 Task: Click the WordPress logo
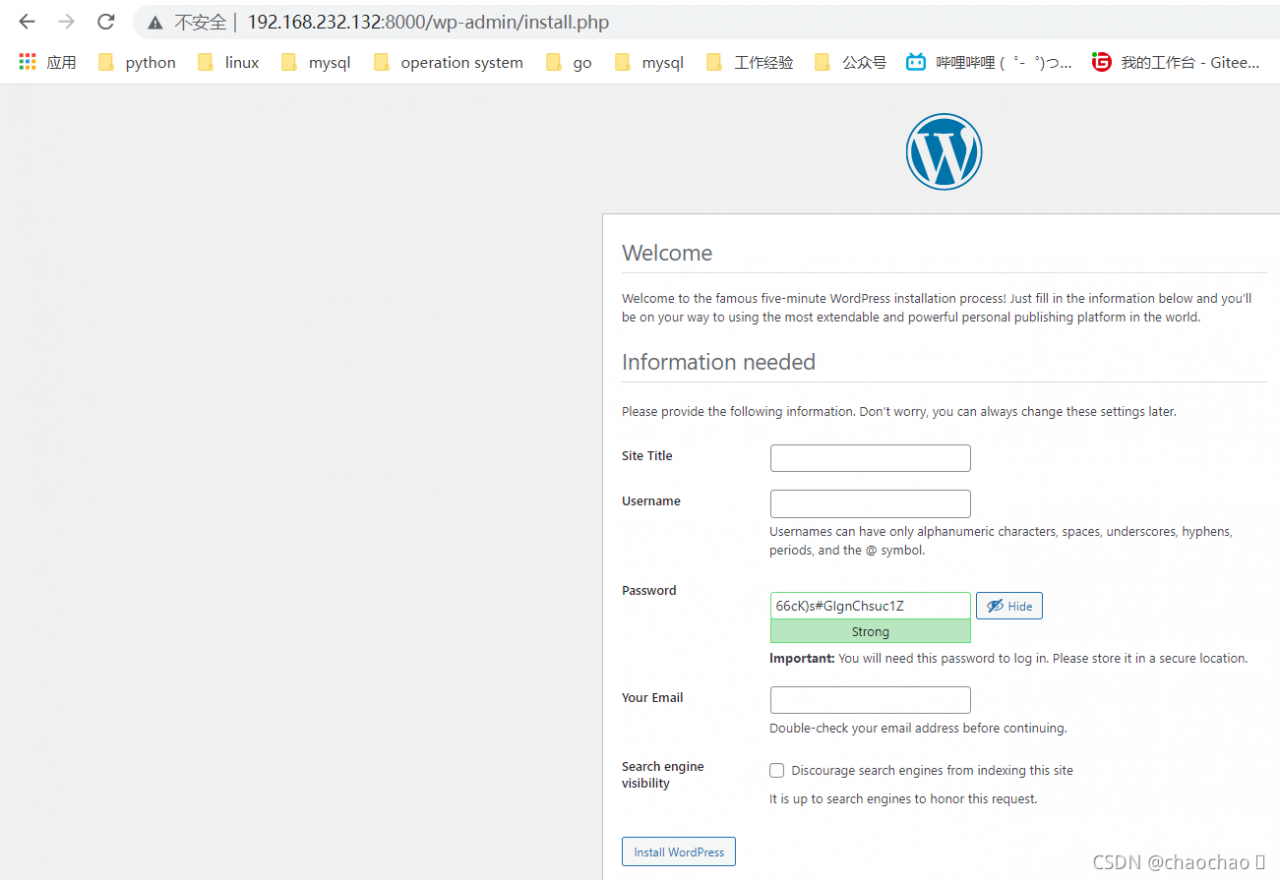(944, 152)
